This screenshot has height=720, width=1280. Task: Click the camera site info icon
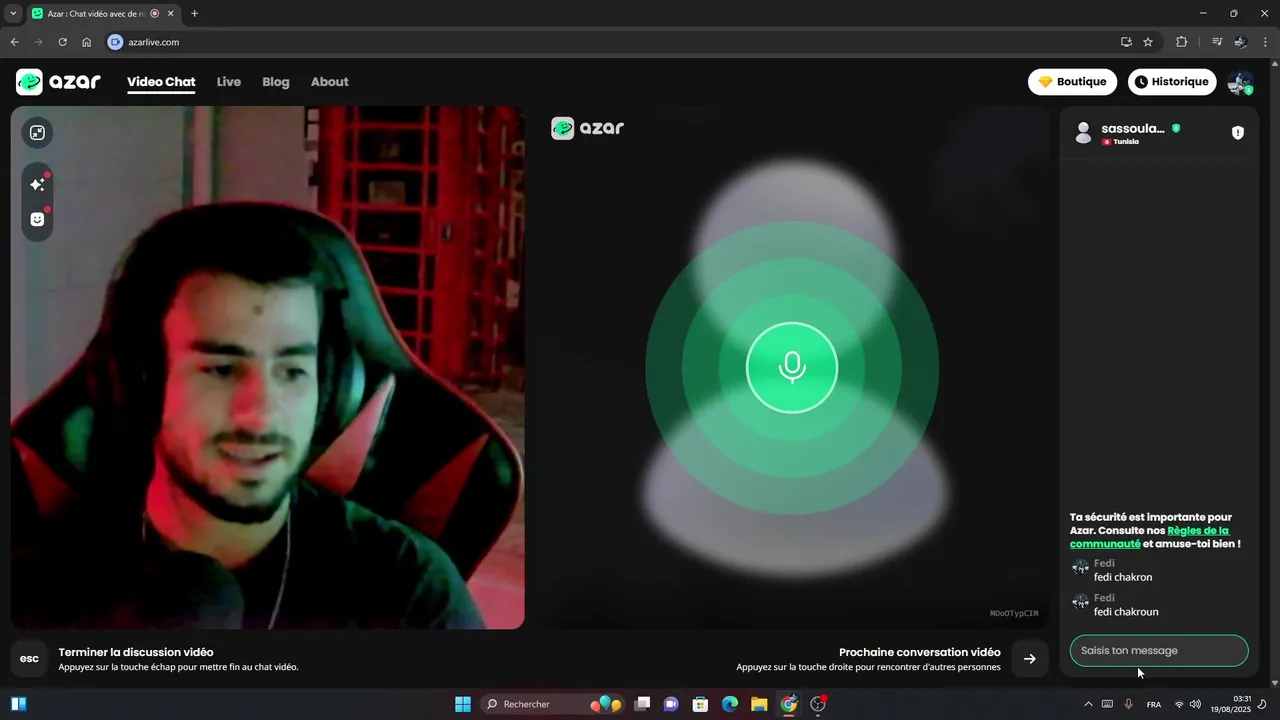(x=115, y=42)
